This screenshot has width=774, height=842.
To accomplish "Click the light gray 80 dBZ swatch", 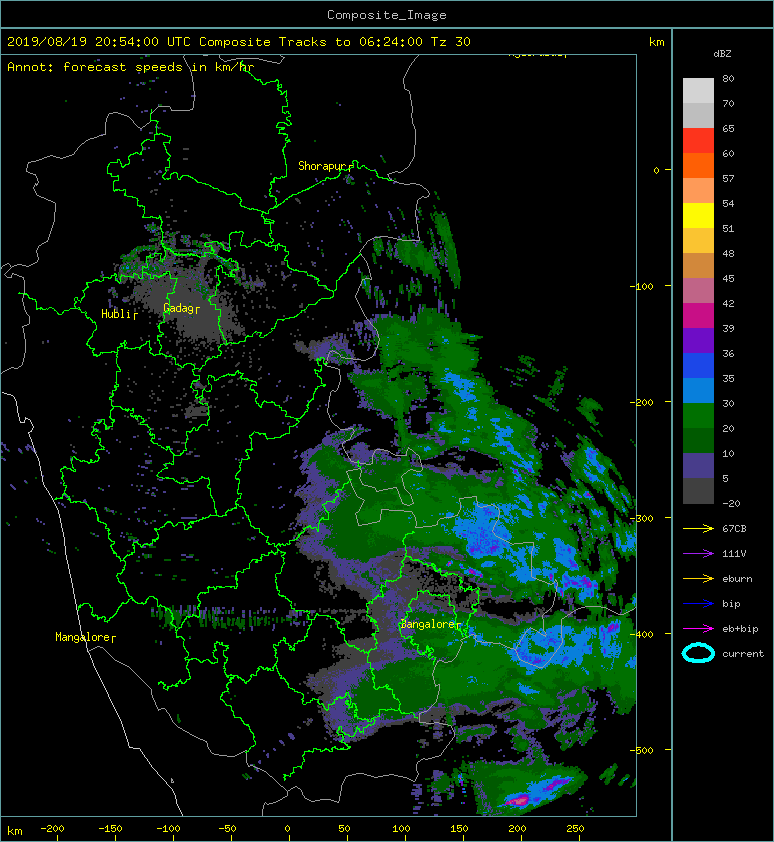I will coord(698,91).
